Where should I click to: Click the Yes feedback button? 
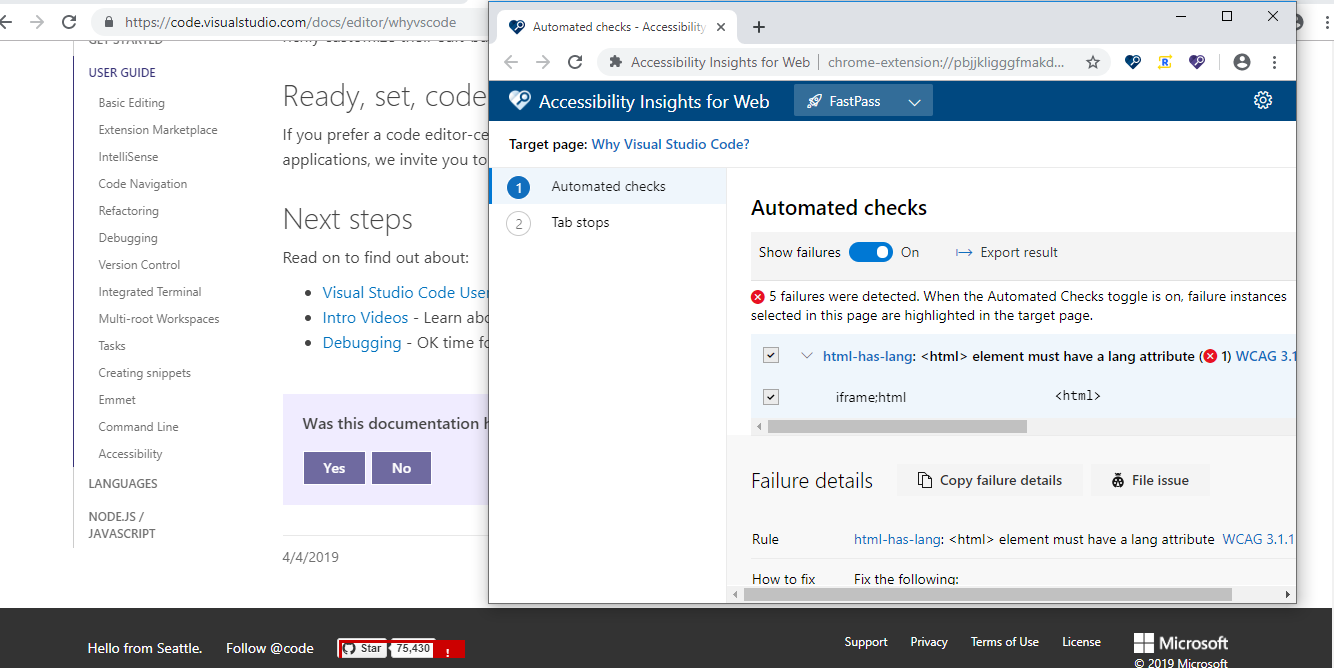point(334,468)
